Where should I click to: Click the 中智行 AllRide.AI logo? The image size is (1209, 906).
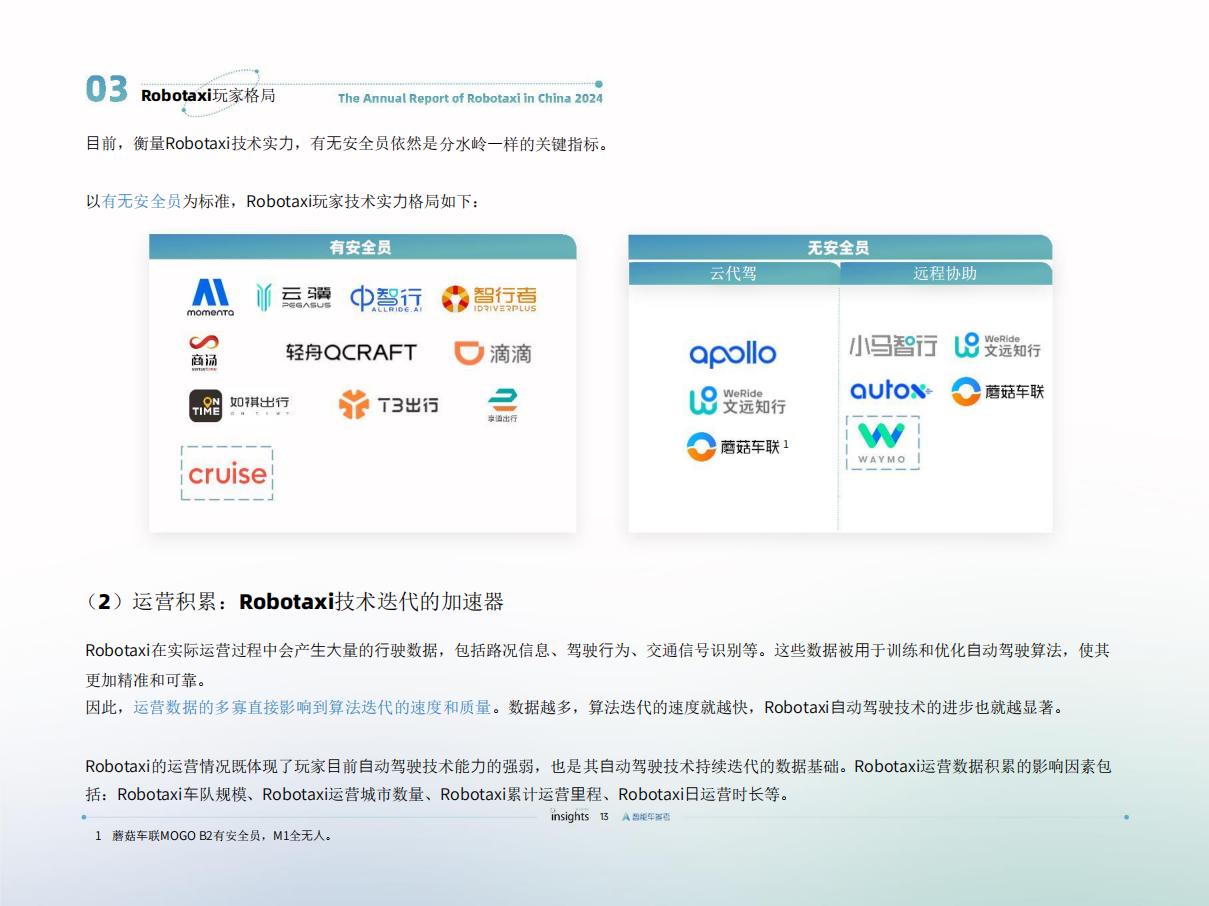[x=386, y=299]
